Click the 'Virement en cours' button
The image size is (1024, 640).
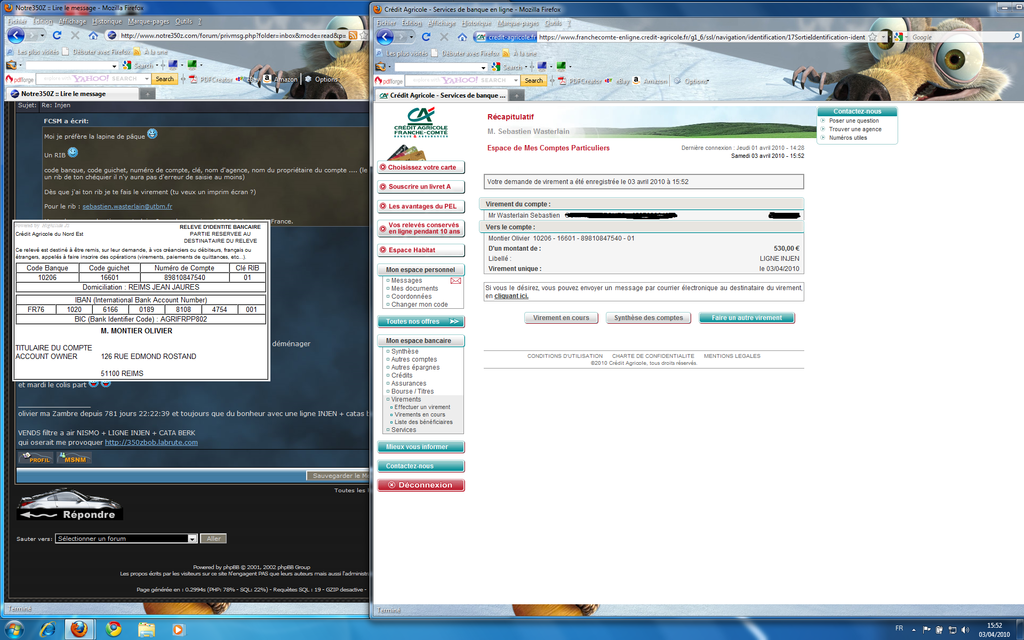[561, 318]
